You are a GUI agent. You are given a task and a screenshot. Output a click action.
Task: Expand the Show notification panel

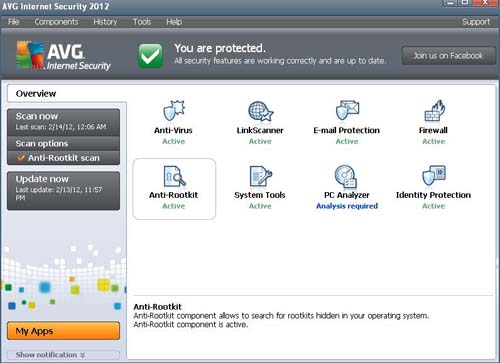63,355
